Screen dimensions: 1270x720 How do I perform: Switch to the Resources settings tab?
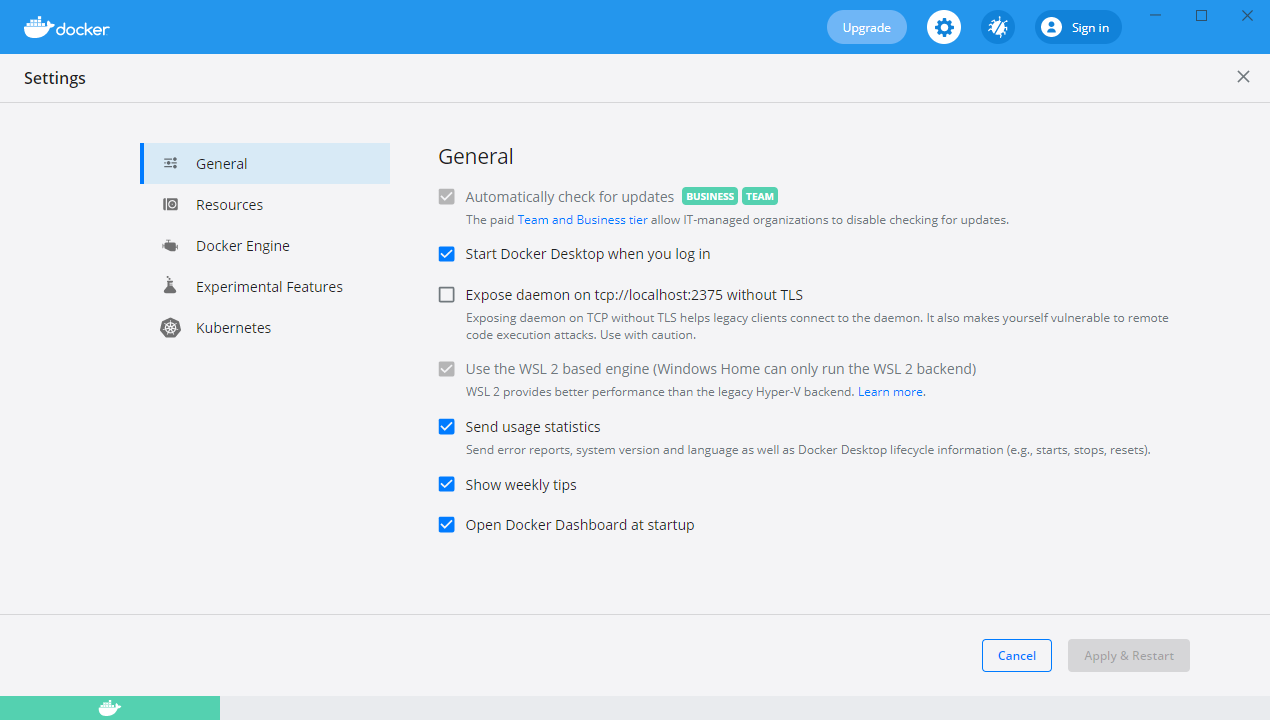tap(265, 204)
